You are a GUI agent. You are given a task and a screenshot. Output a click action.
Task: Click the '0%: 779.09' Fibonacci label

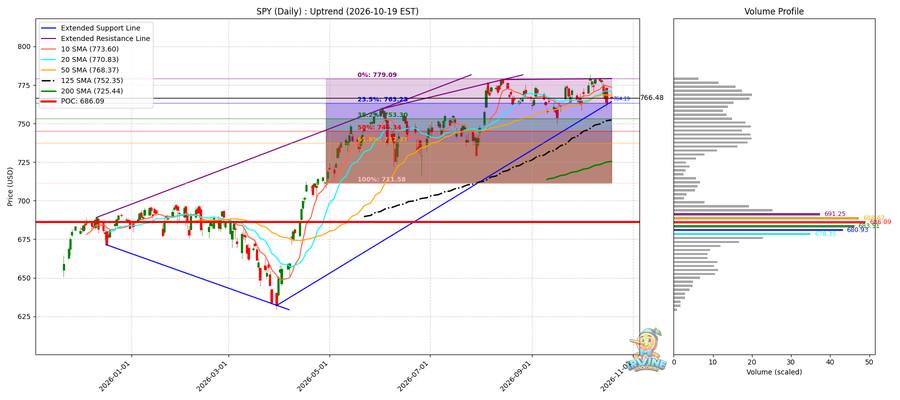(377, 75)
